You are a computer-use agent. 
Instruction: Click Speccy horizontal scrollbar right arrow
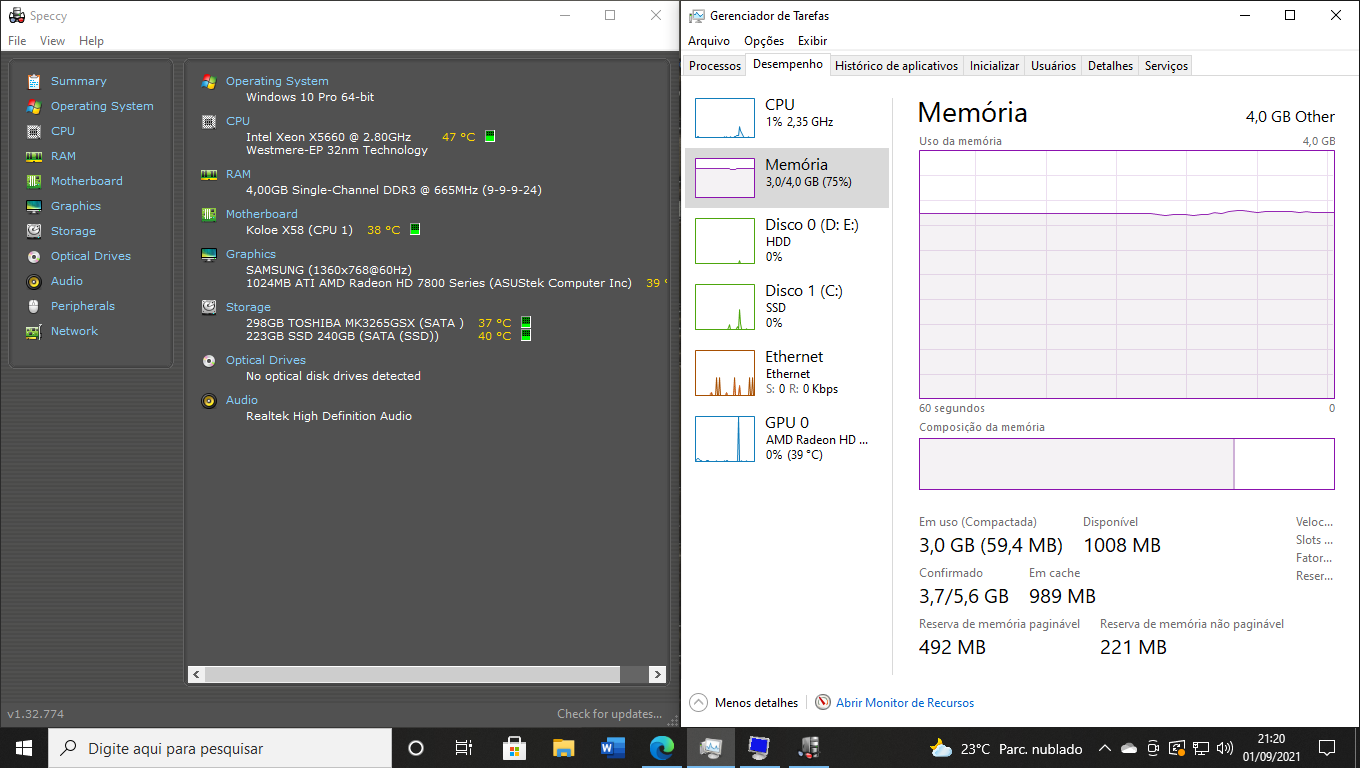pos(657,675)
